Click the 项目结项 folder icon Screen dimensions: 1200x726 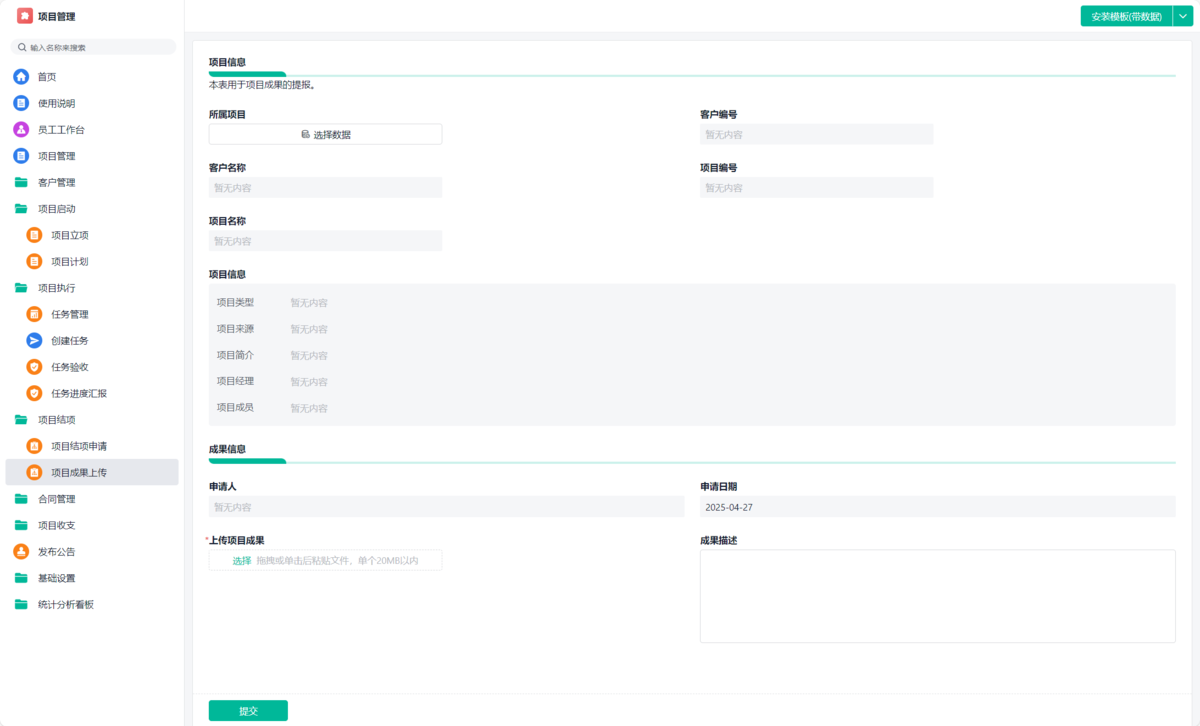pyautogui.click(x=21, y=420)
